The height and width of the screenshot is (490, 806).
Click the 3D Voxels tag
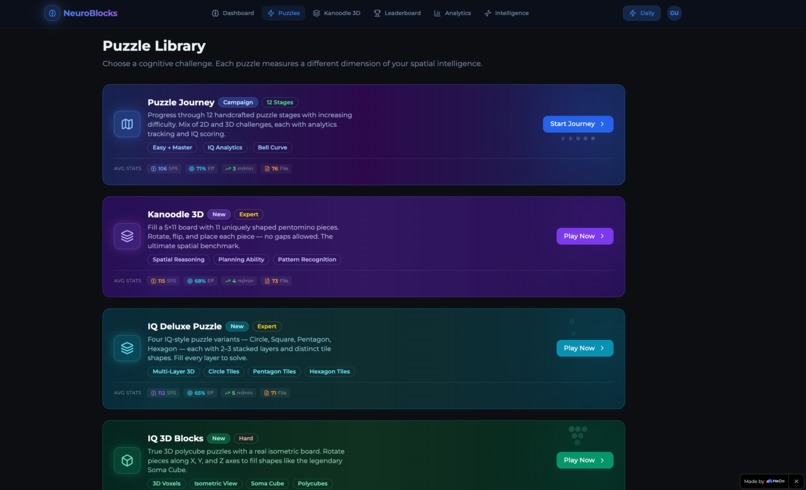(167, 484)
